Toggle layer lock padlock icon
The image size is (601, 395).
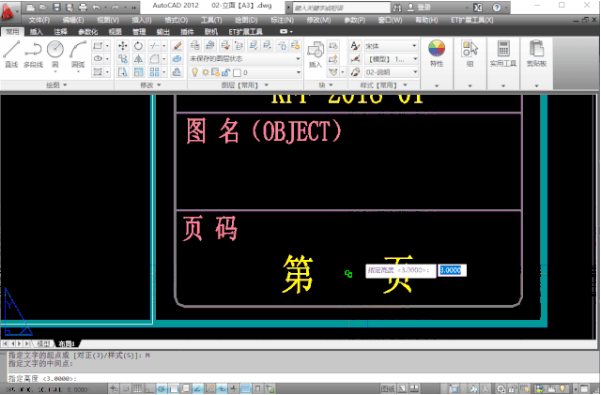[226, 72]
